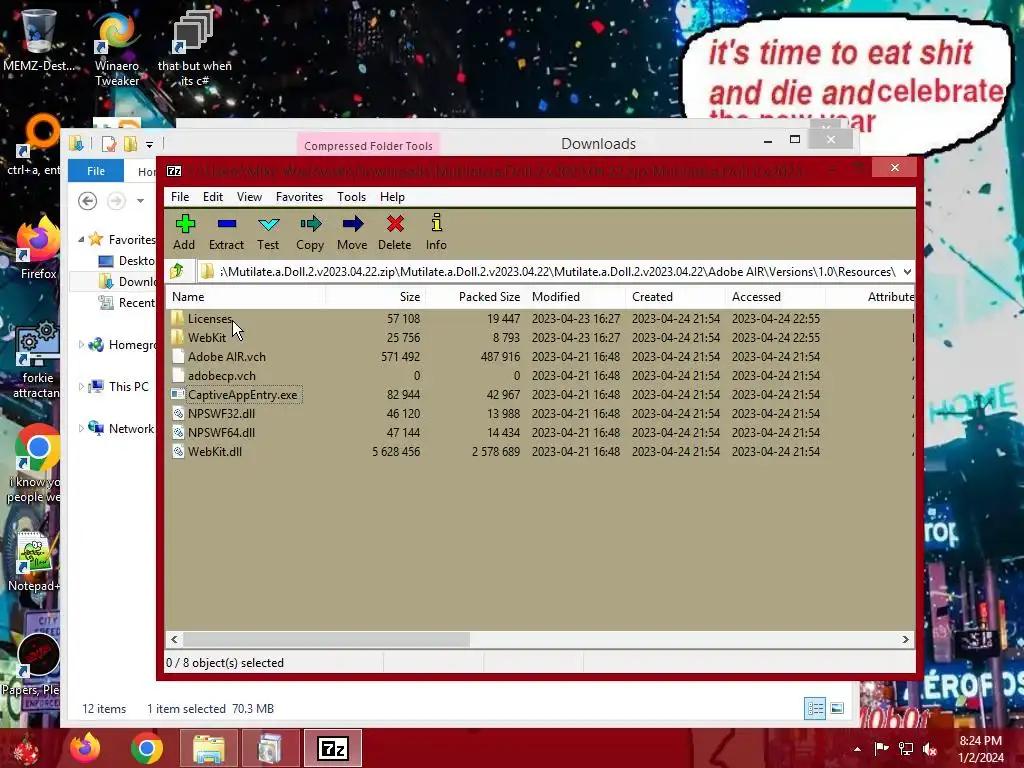Click the Notepad++ desktop shortcut
The width and height of the screenshot is (1024, 768).
coord(34,562)
